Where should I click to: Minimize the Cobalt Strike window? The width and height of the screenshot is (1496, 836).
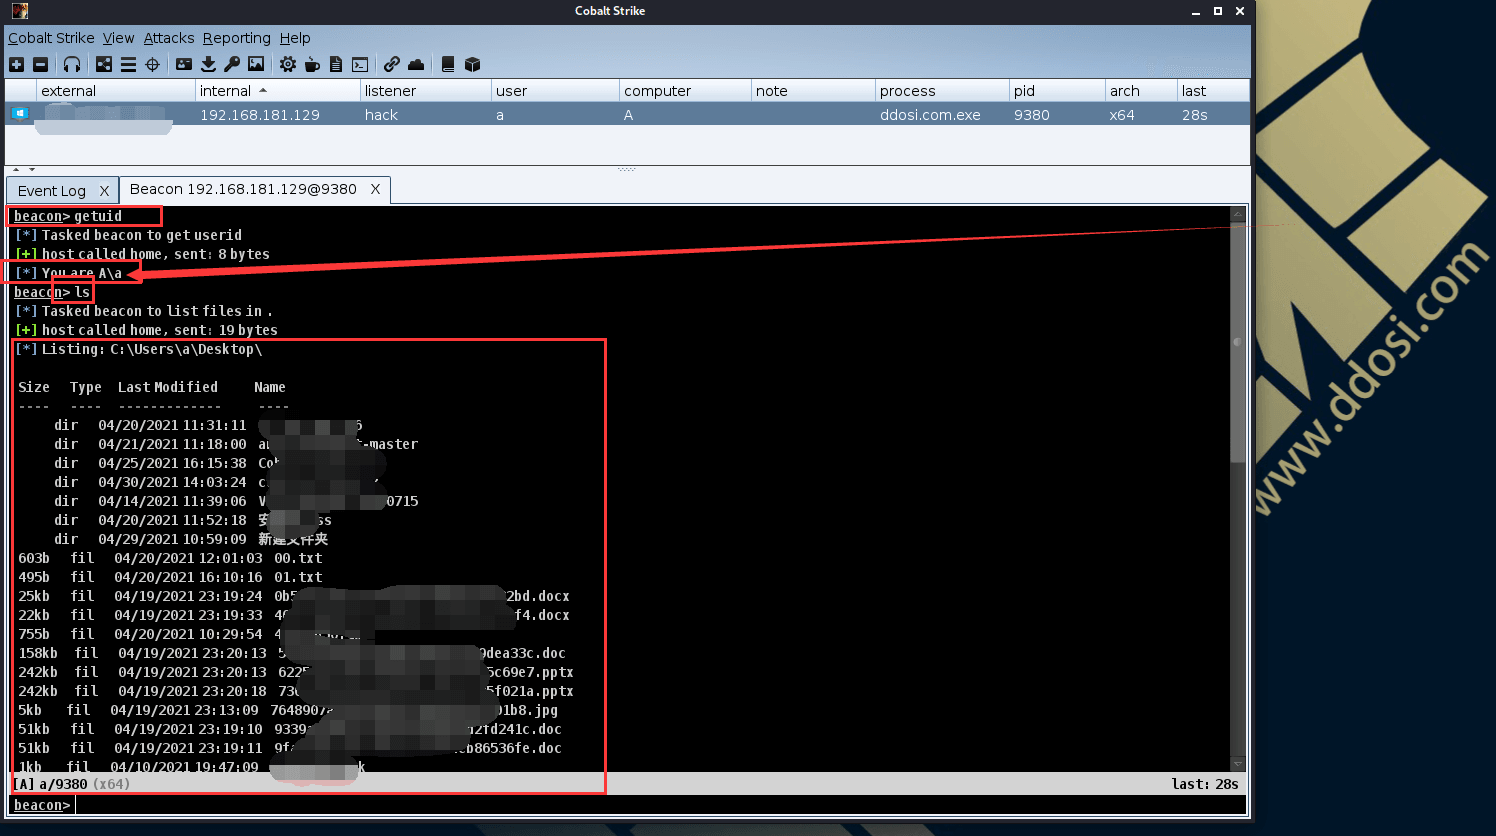coord(1196,11)
